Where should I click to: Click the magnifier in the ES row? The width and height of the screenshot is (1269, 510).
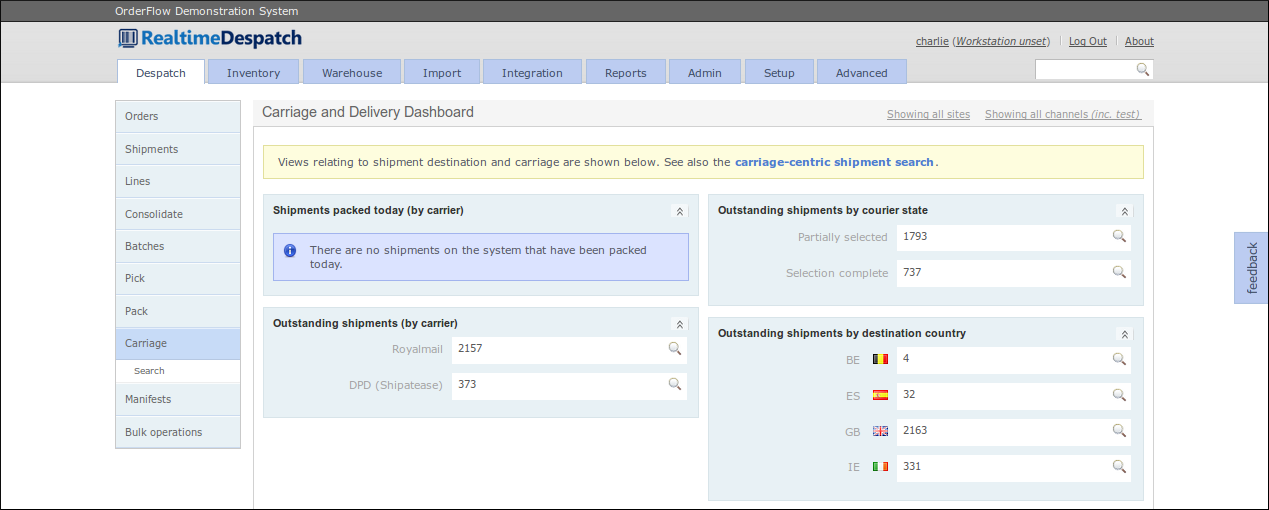[1119, 394]
